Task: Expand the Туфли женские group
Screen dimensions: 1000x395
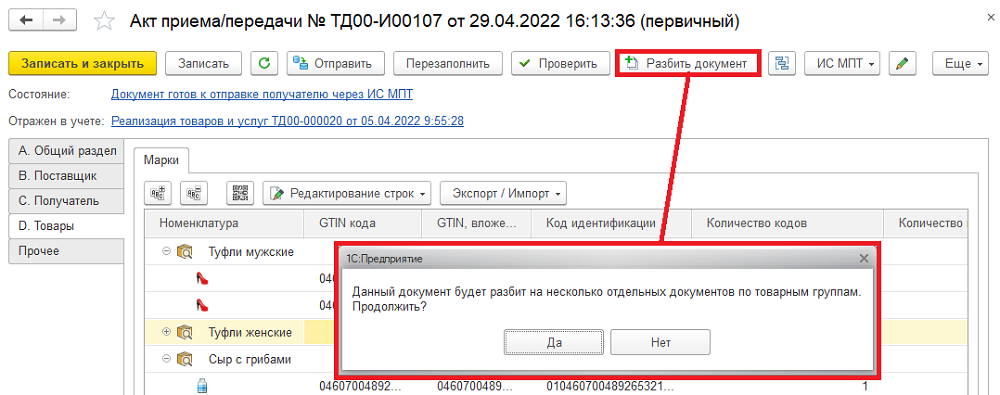Action: [x=166, y=332]
